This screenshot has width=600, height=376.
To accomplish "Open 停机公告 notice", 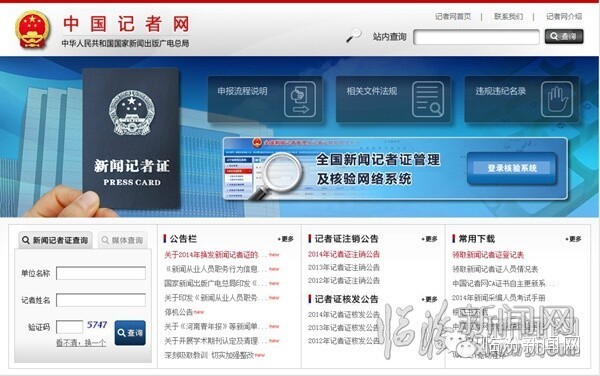I will tap(179, 312).
